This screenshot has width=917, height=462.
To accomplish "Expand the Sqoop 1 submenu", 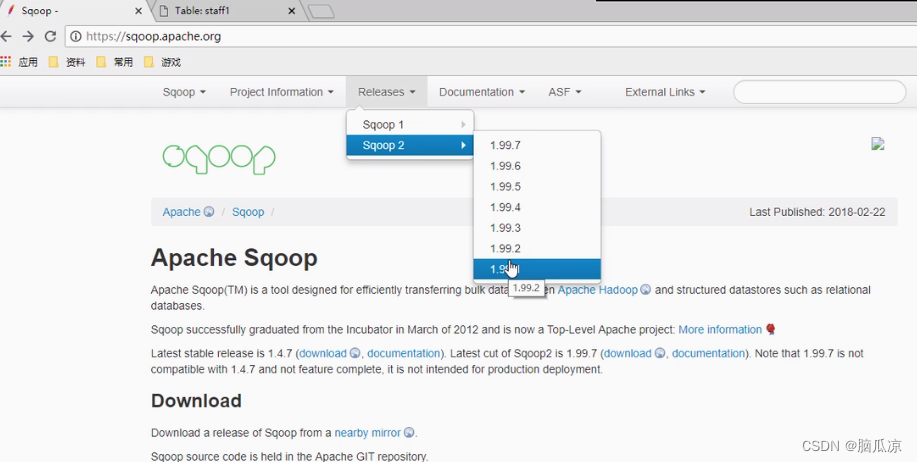I will pyautogui.click(x=410, y=125).
